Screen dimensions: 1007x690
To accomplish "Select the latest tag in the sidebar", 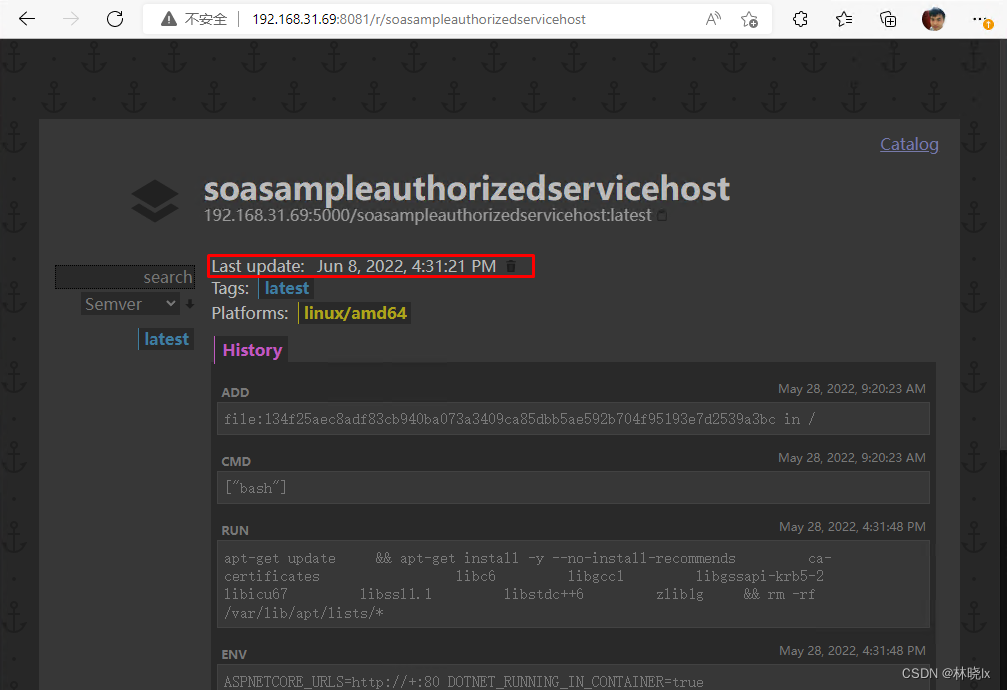I will [166, 339].
